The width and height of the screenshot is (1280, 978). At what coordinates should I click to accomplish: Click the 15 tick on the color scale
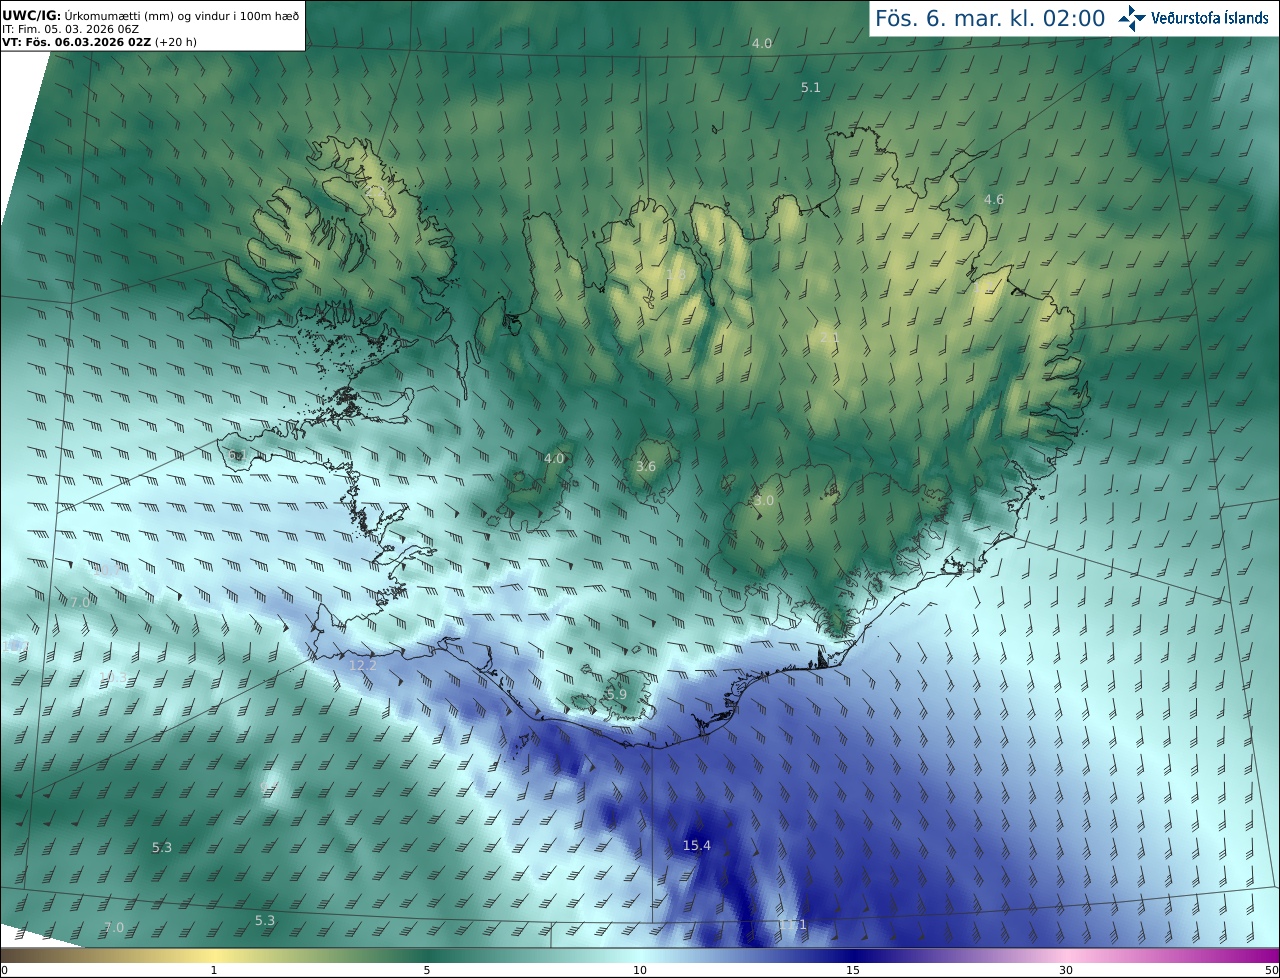(853, 970)
